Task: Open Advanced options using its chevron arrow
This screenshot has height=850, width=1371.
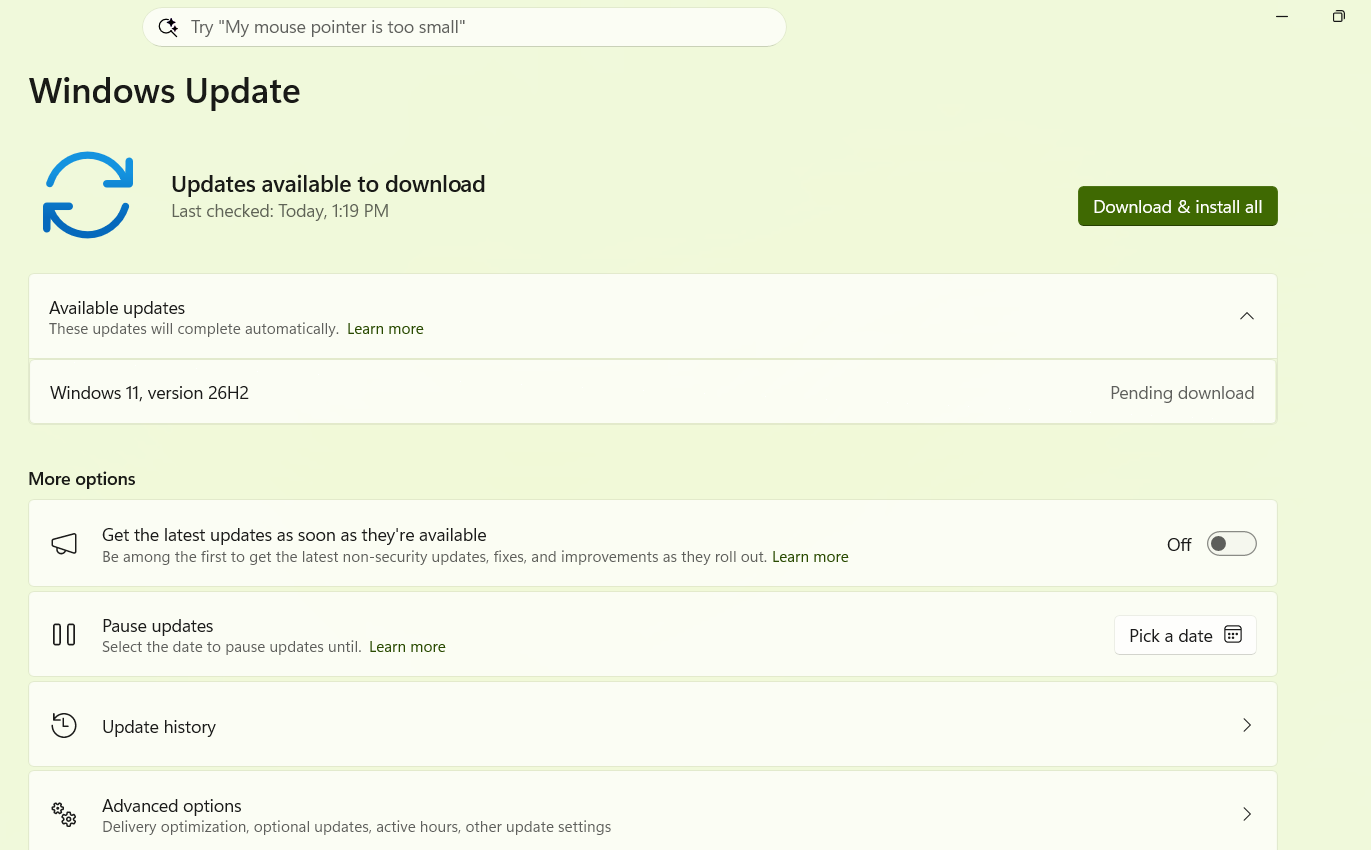Action: [x=1247, y=814]
